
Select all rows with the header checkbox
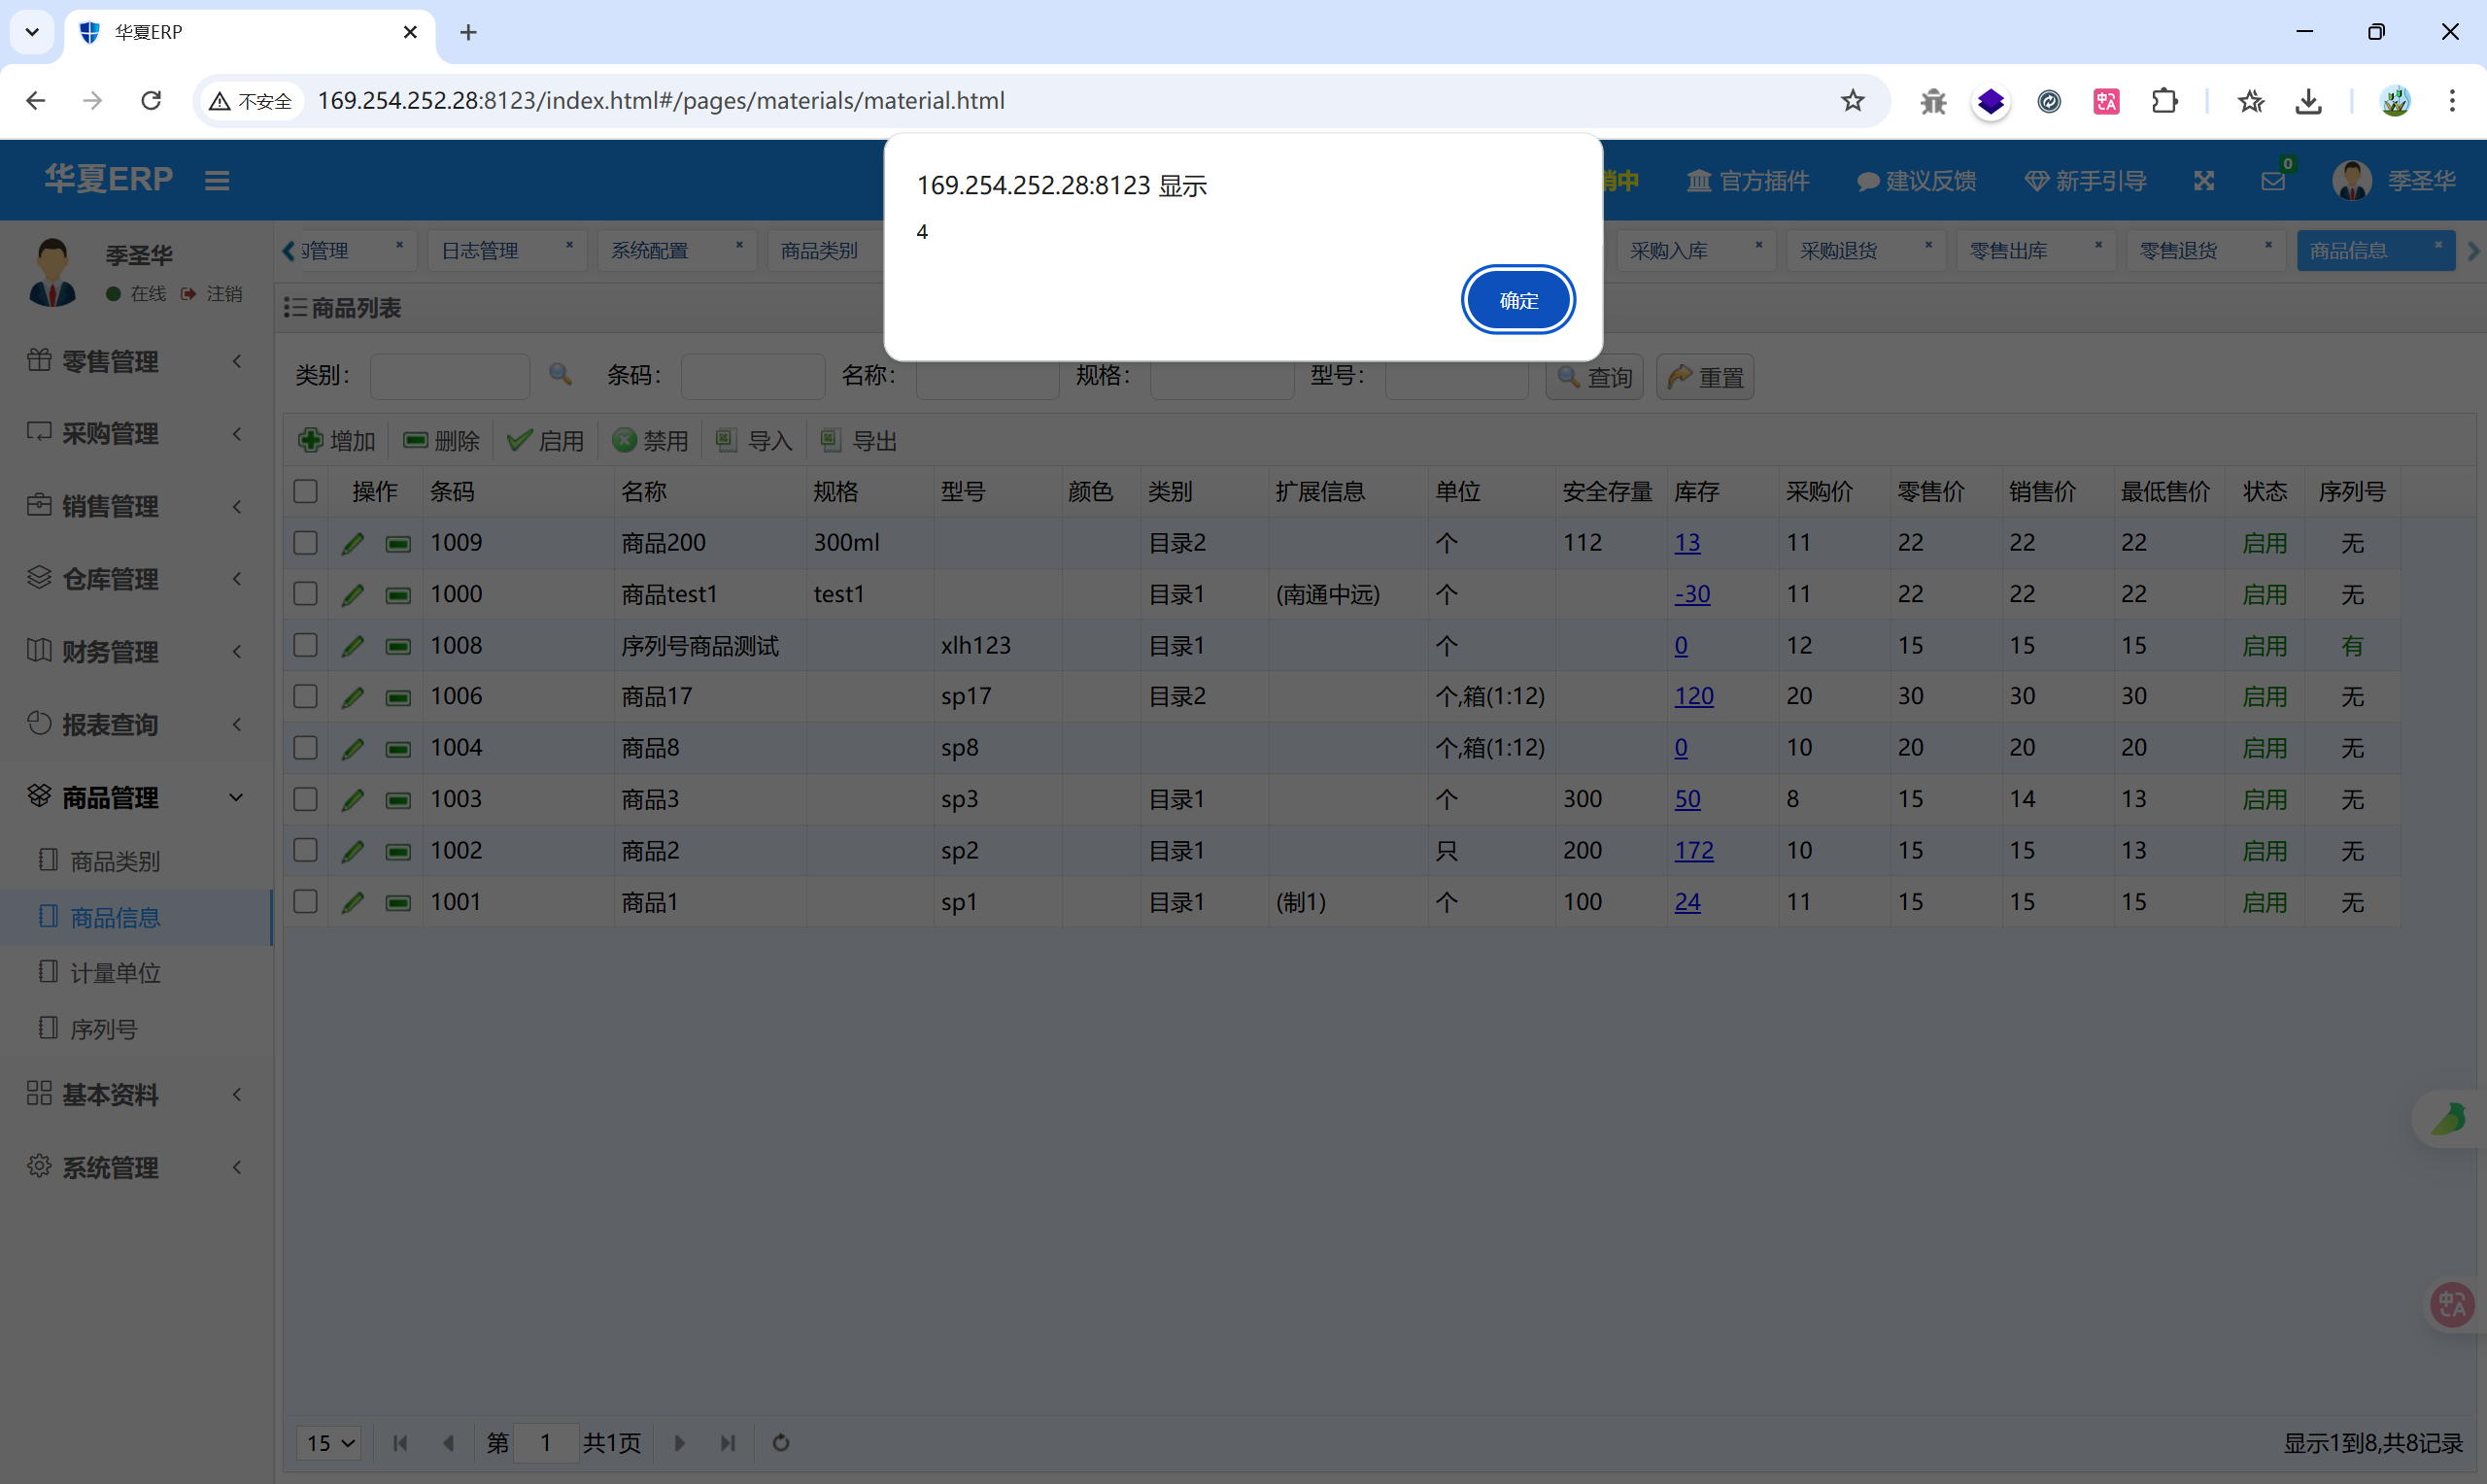[305, 492]
